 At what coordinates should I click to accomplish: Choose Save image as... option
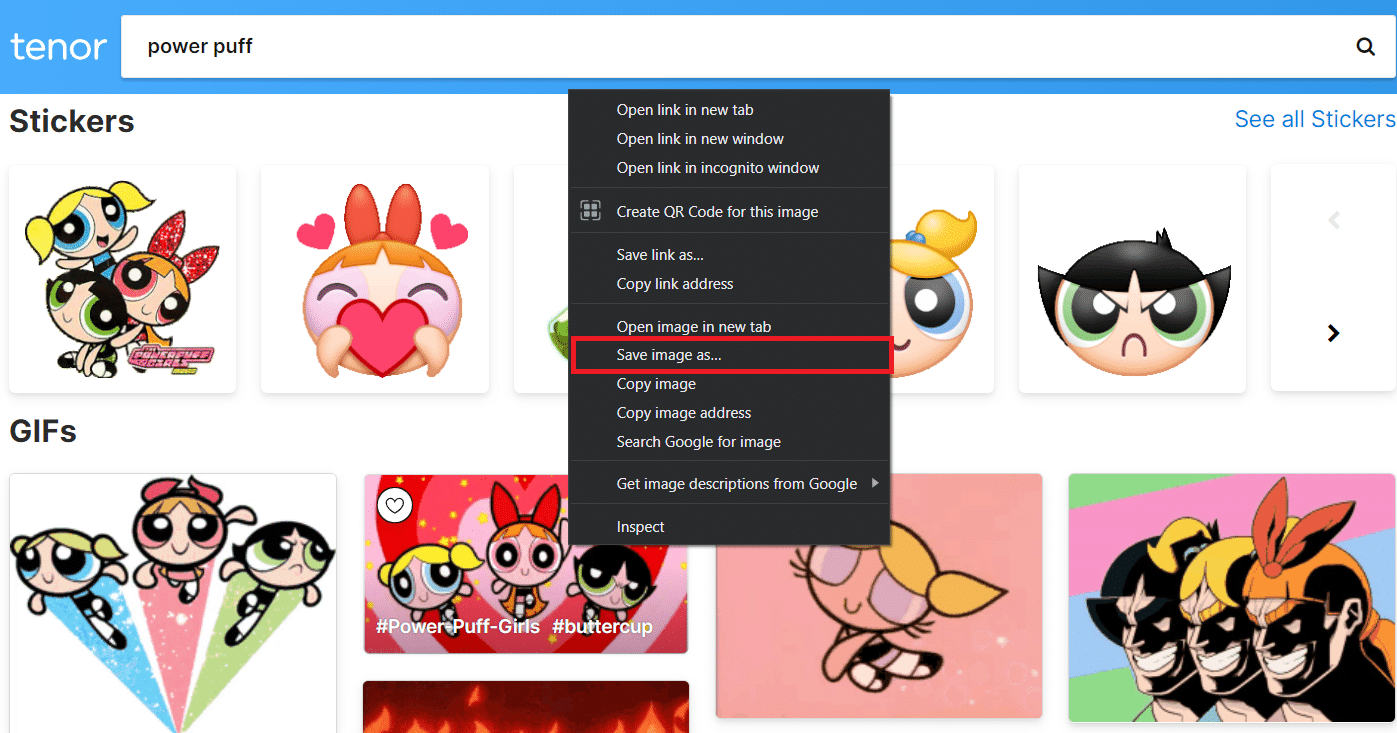point(731,356)
